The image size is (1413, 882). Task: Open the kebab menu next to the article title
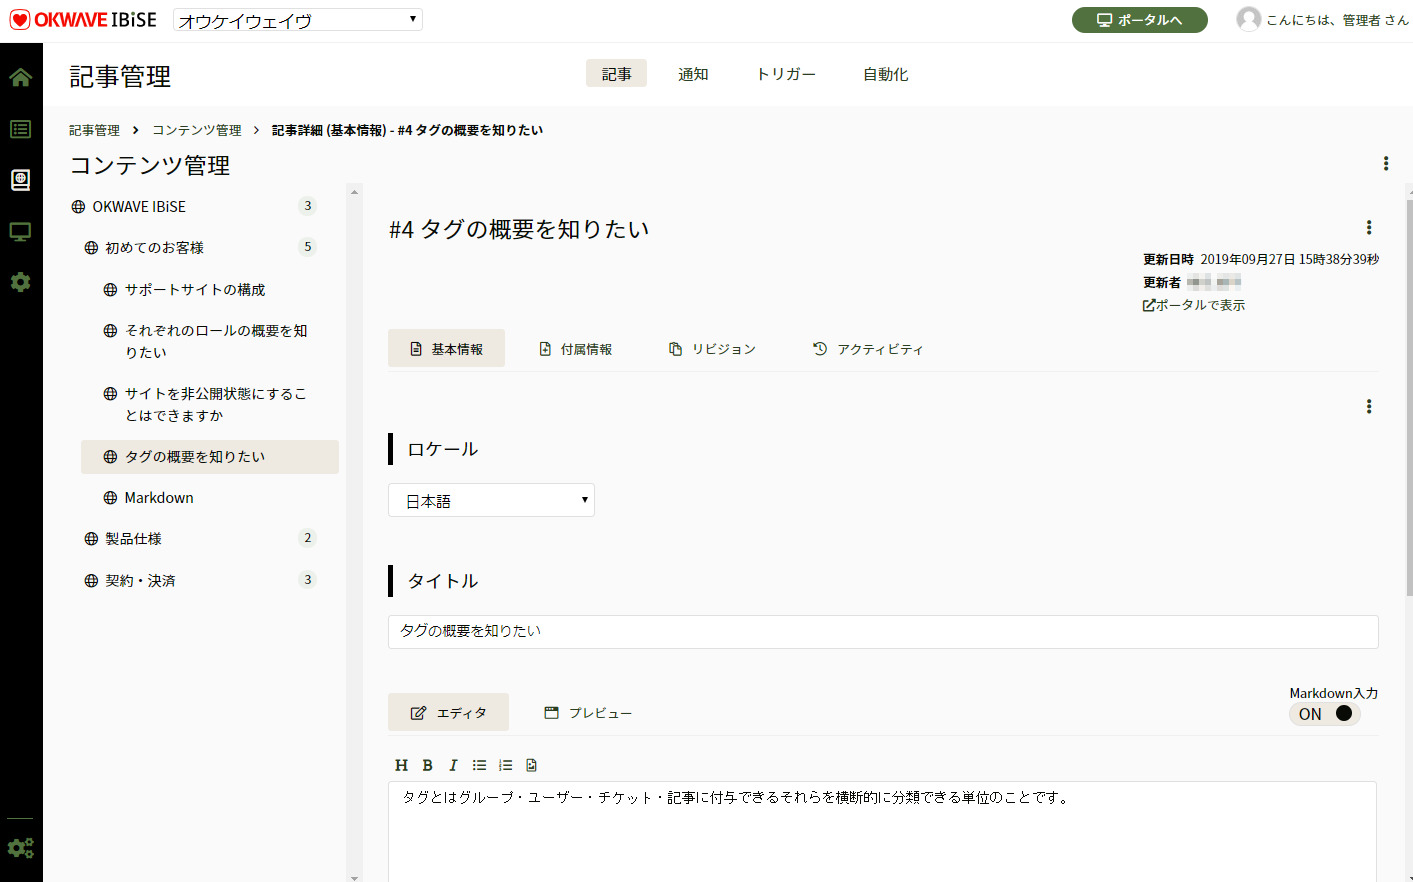[1368, 227]
